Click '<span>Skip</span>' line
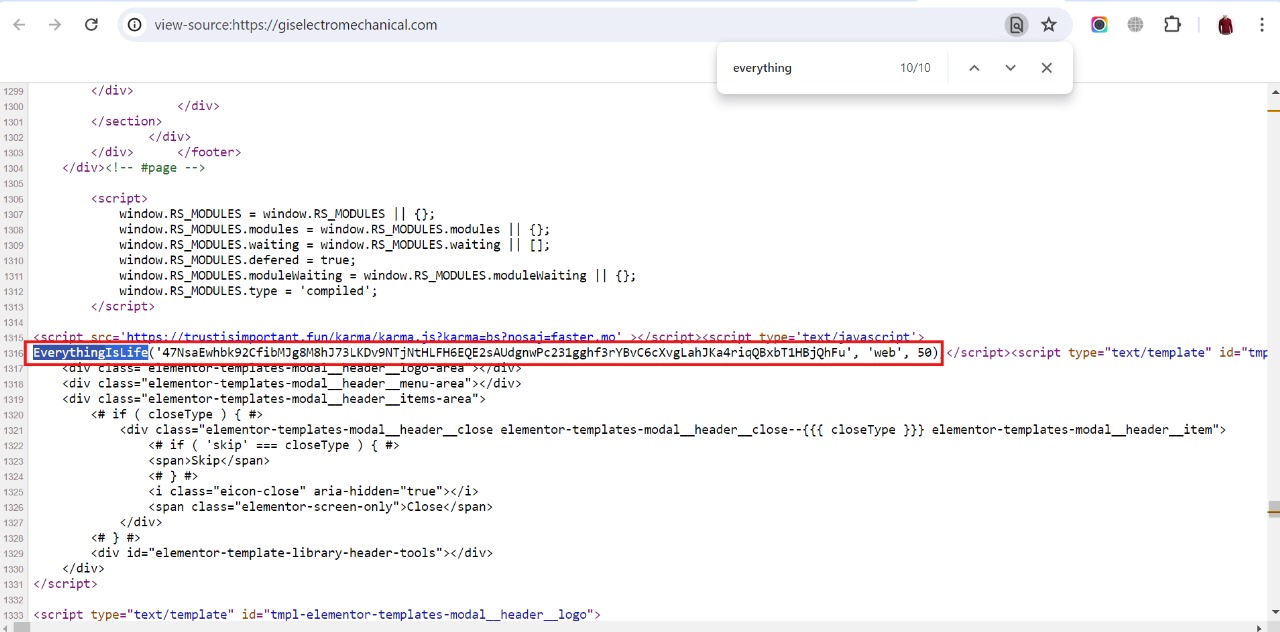Screen dimensions: 1280x632 [x=209, y=460]
